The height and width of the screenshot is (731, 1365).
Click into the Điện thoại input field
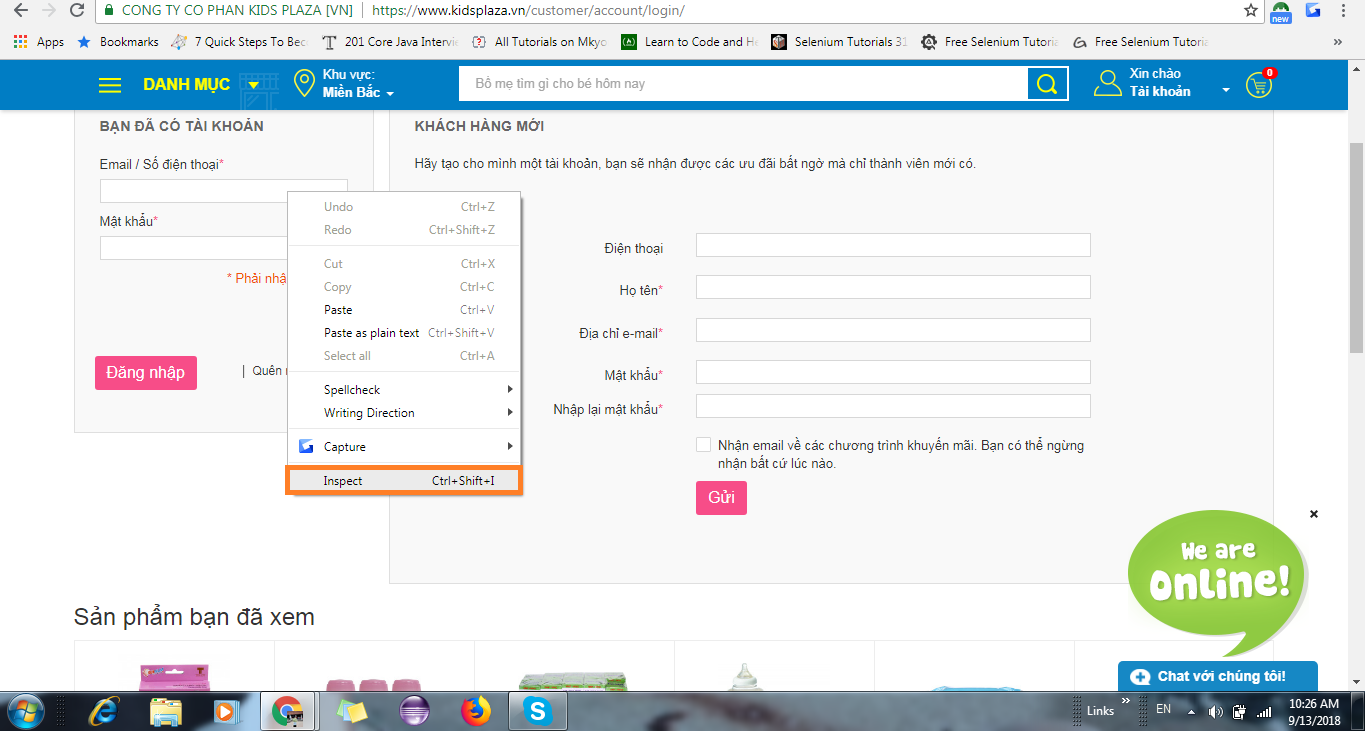pyautogui.click(x=893, y=245)
